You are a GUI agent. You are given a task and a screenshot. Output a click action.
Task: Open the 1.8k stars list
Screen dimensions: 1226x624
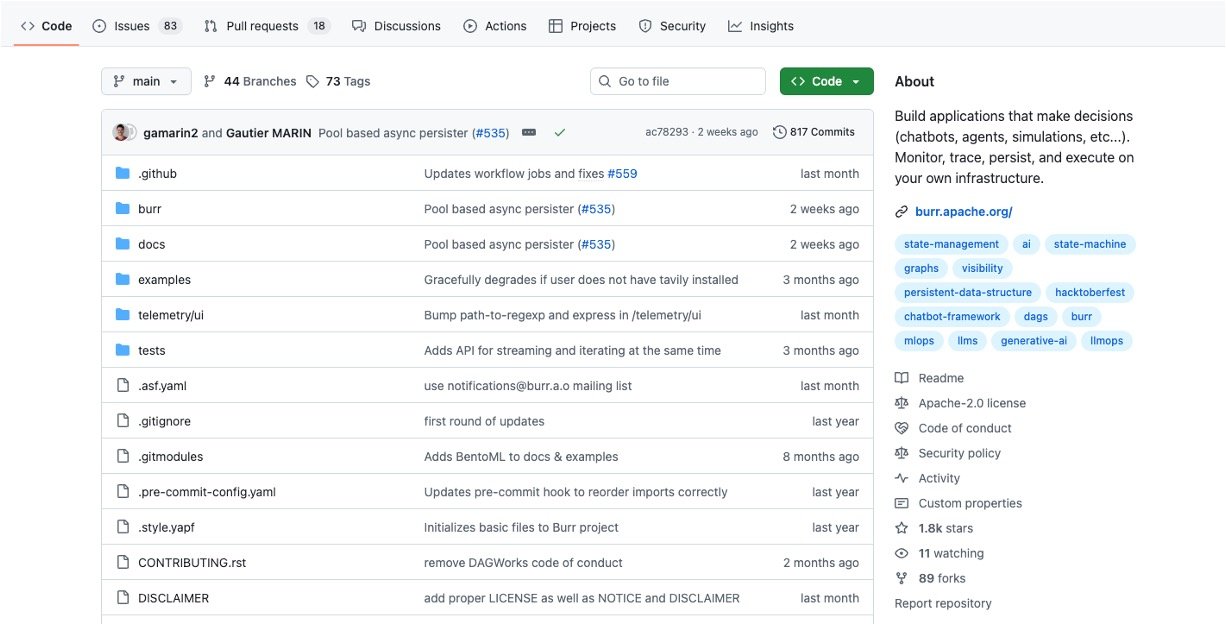click(x=944, y=528)
